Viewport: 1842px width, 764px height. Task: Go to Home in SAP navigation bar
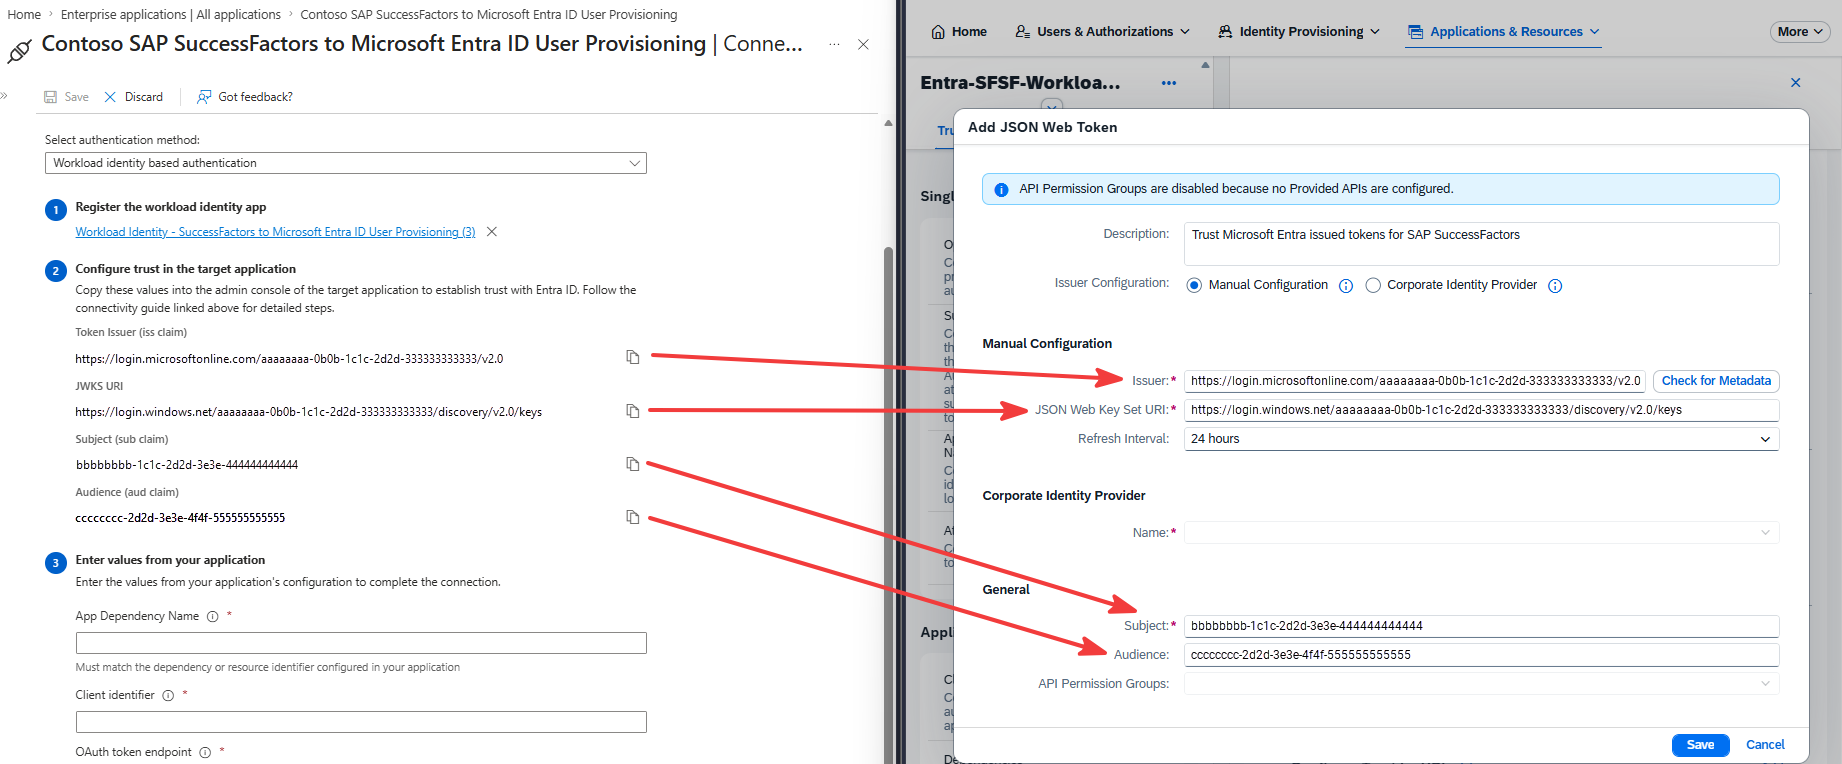pos(959,32)
